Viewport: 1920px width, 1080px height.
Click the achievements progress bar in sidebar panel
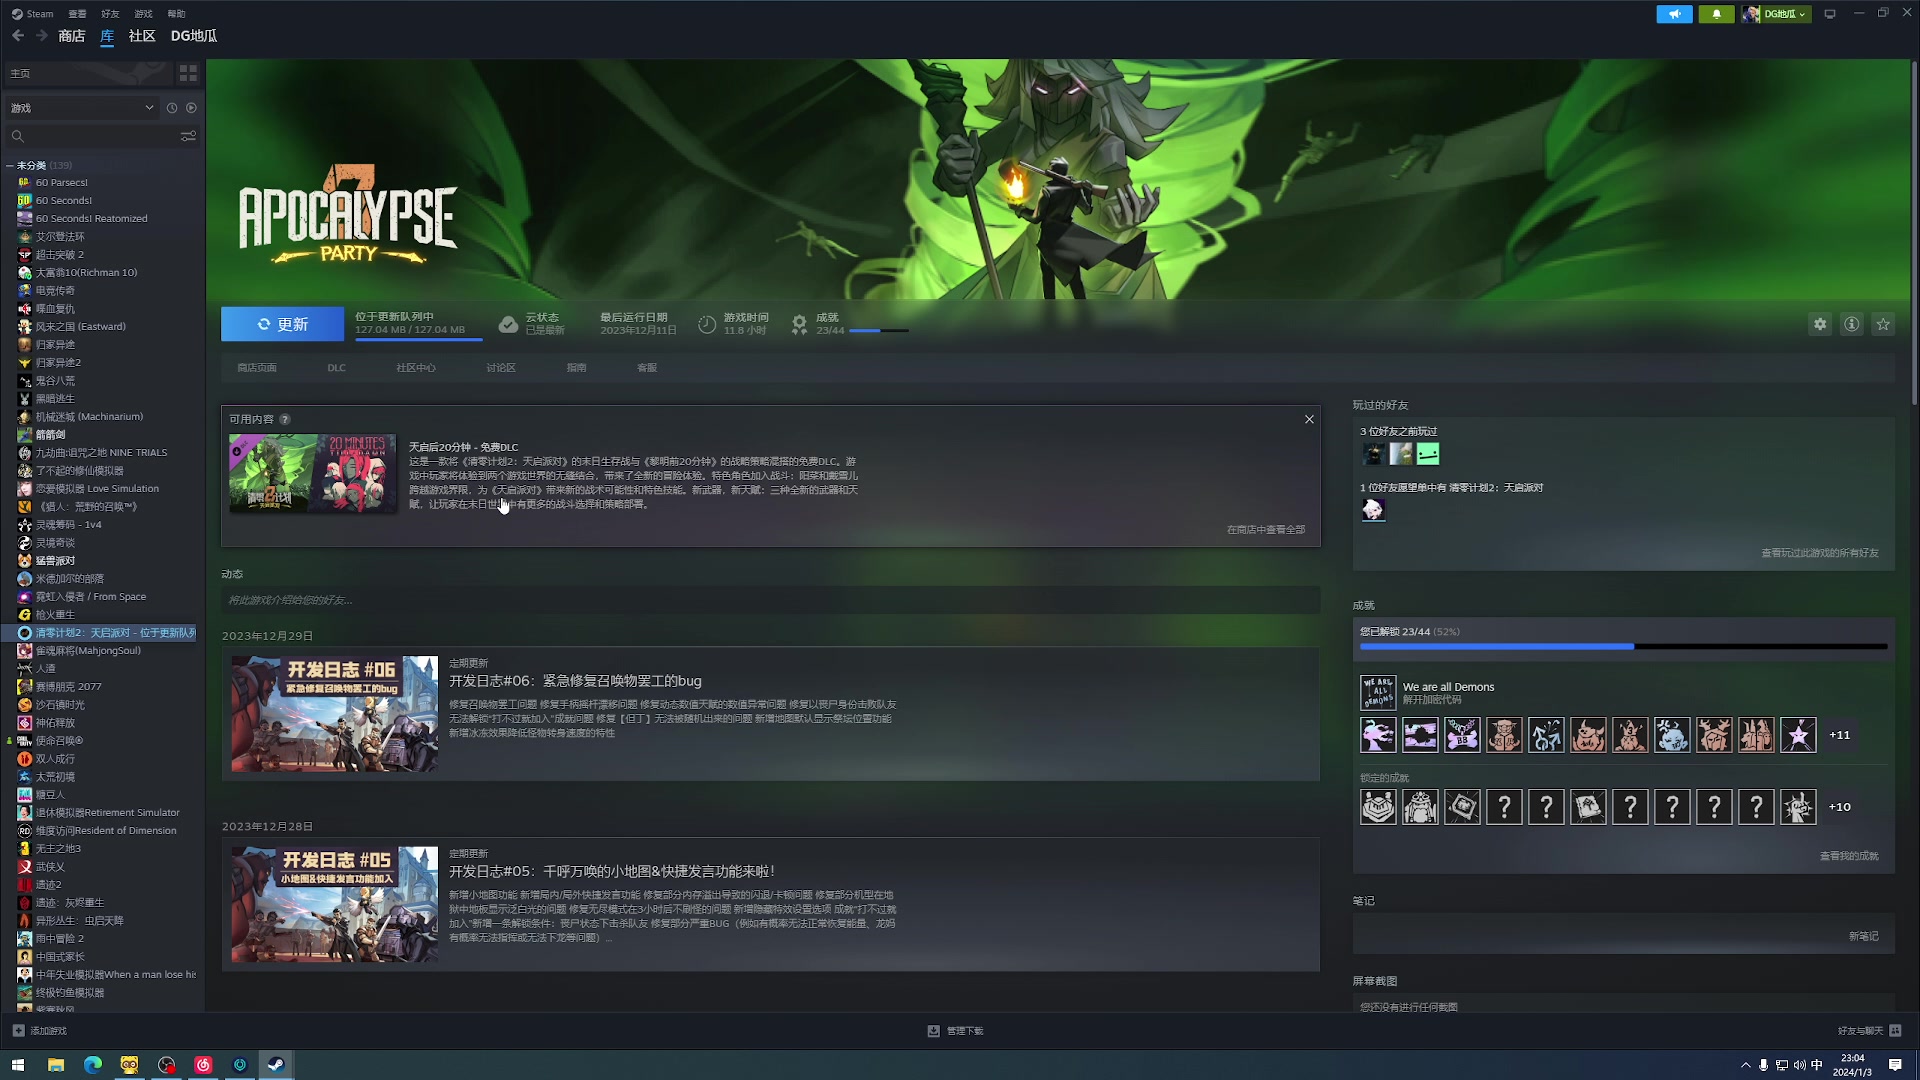point(1623,647)
